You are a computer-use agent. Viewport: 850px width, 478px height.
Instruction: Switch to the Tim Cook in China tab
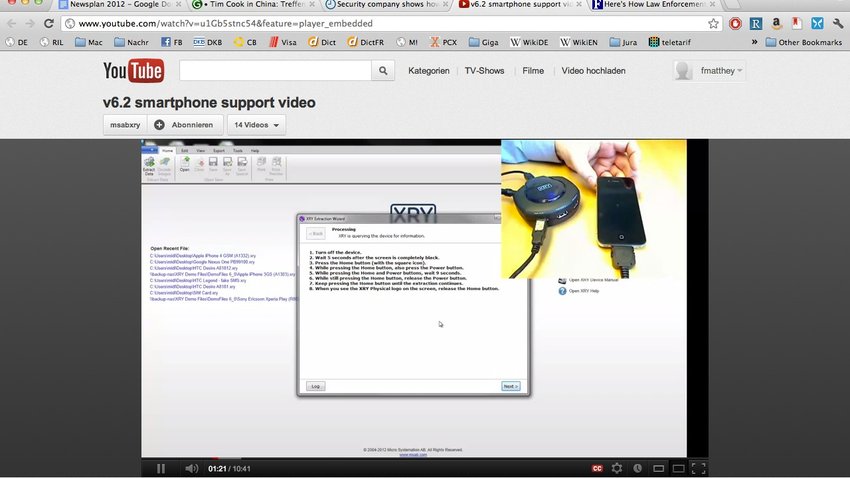(254, 5)
